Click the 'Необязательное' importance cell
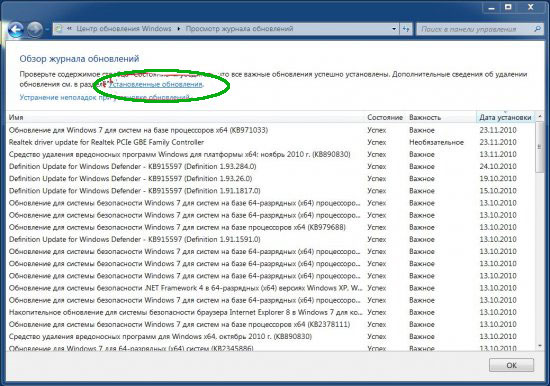Viewport: 550px width, 386px height. (436, 142)
